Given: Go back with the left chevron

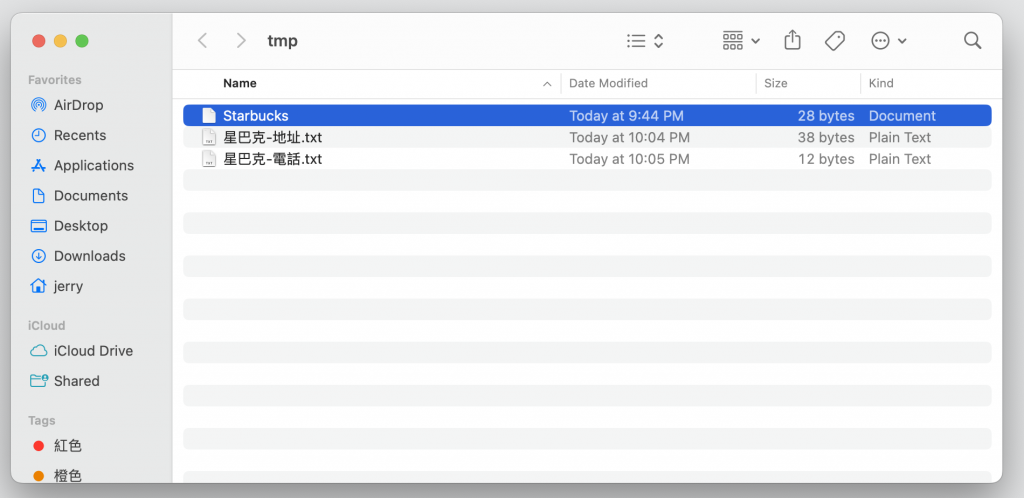Looking at the screenshot, I should [x=203, y=40].
